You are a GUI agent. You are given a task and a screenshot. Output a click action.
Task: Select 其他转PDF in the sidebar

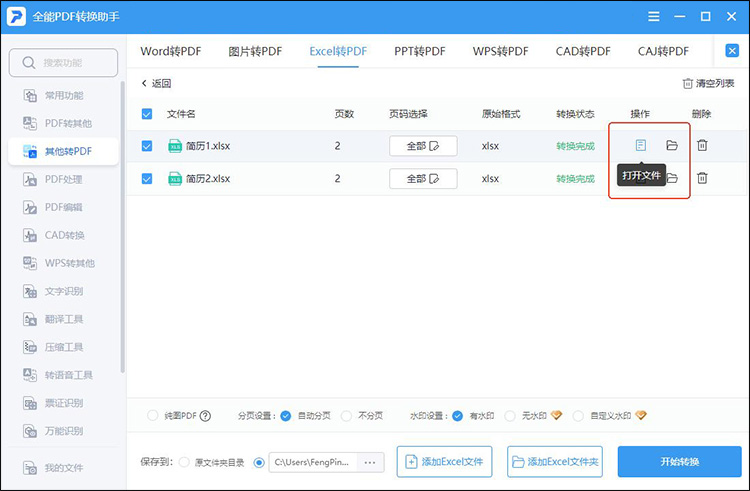click(x=63, y=152)
